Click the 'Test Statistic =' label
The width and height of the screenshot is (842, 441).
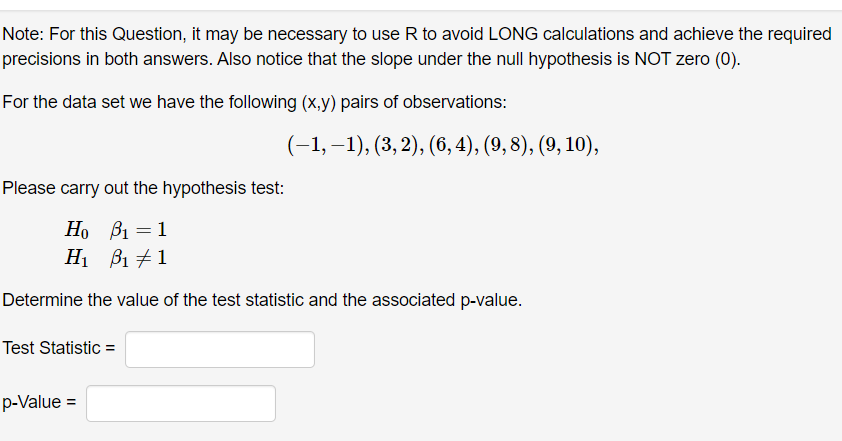tap(59, 348)
